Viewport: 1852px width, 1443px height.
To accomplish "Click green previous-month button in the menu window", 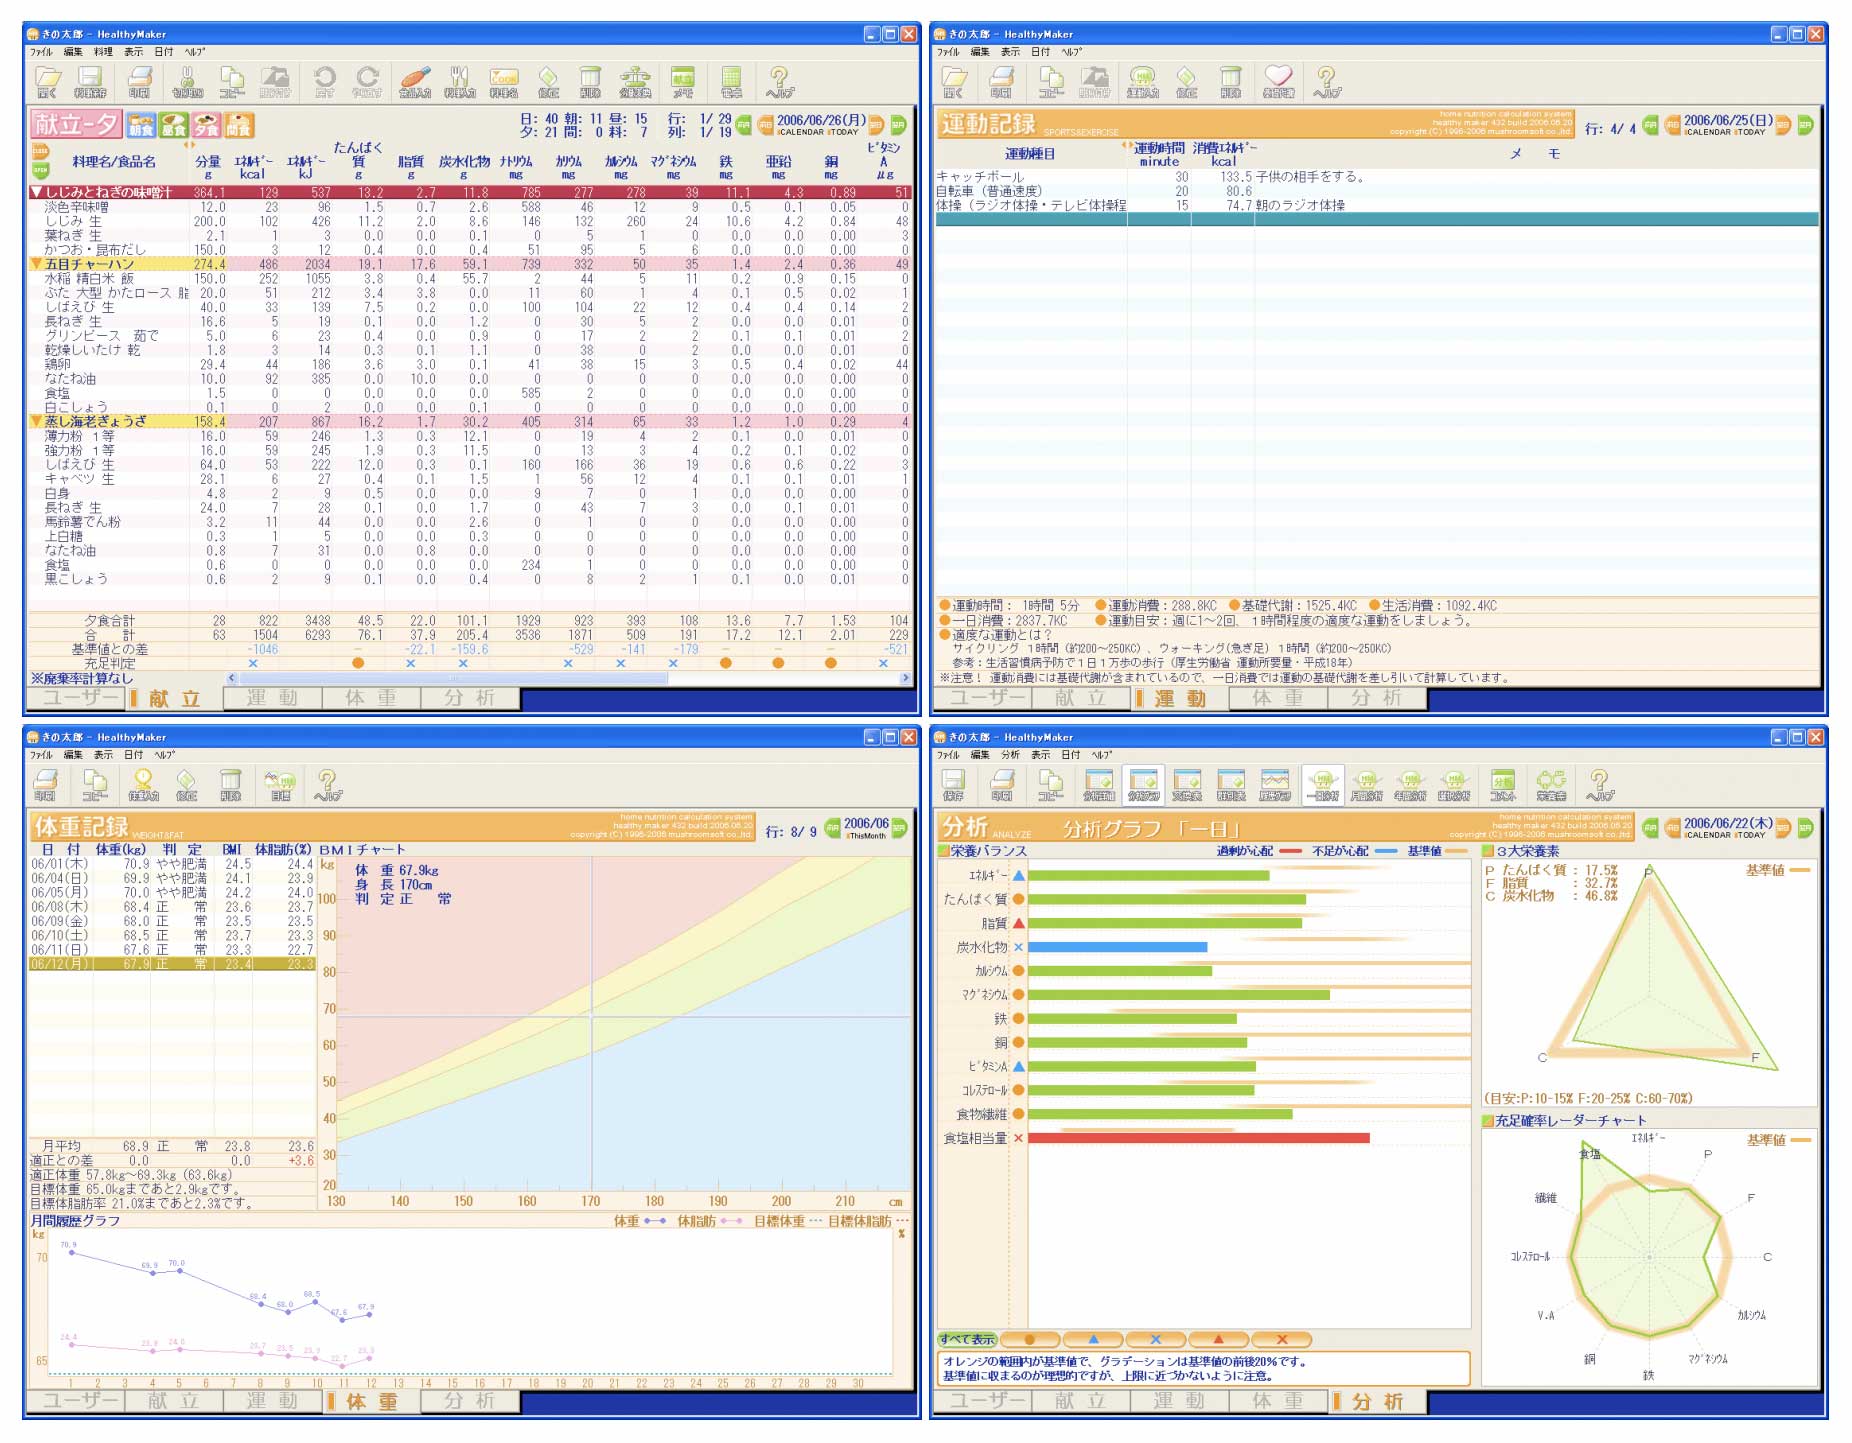I will [744, 125].
